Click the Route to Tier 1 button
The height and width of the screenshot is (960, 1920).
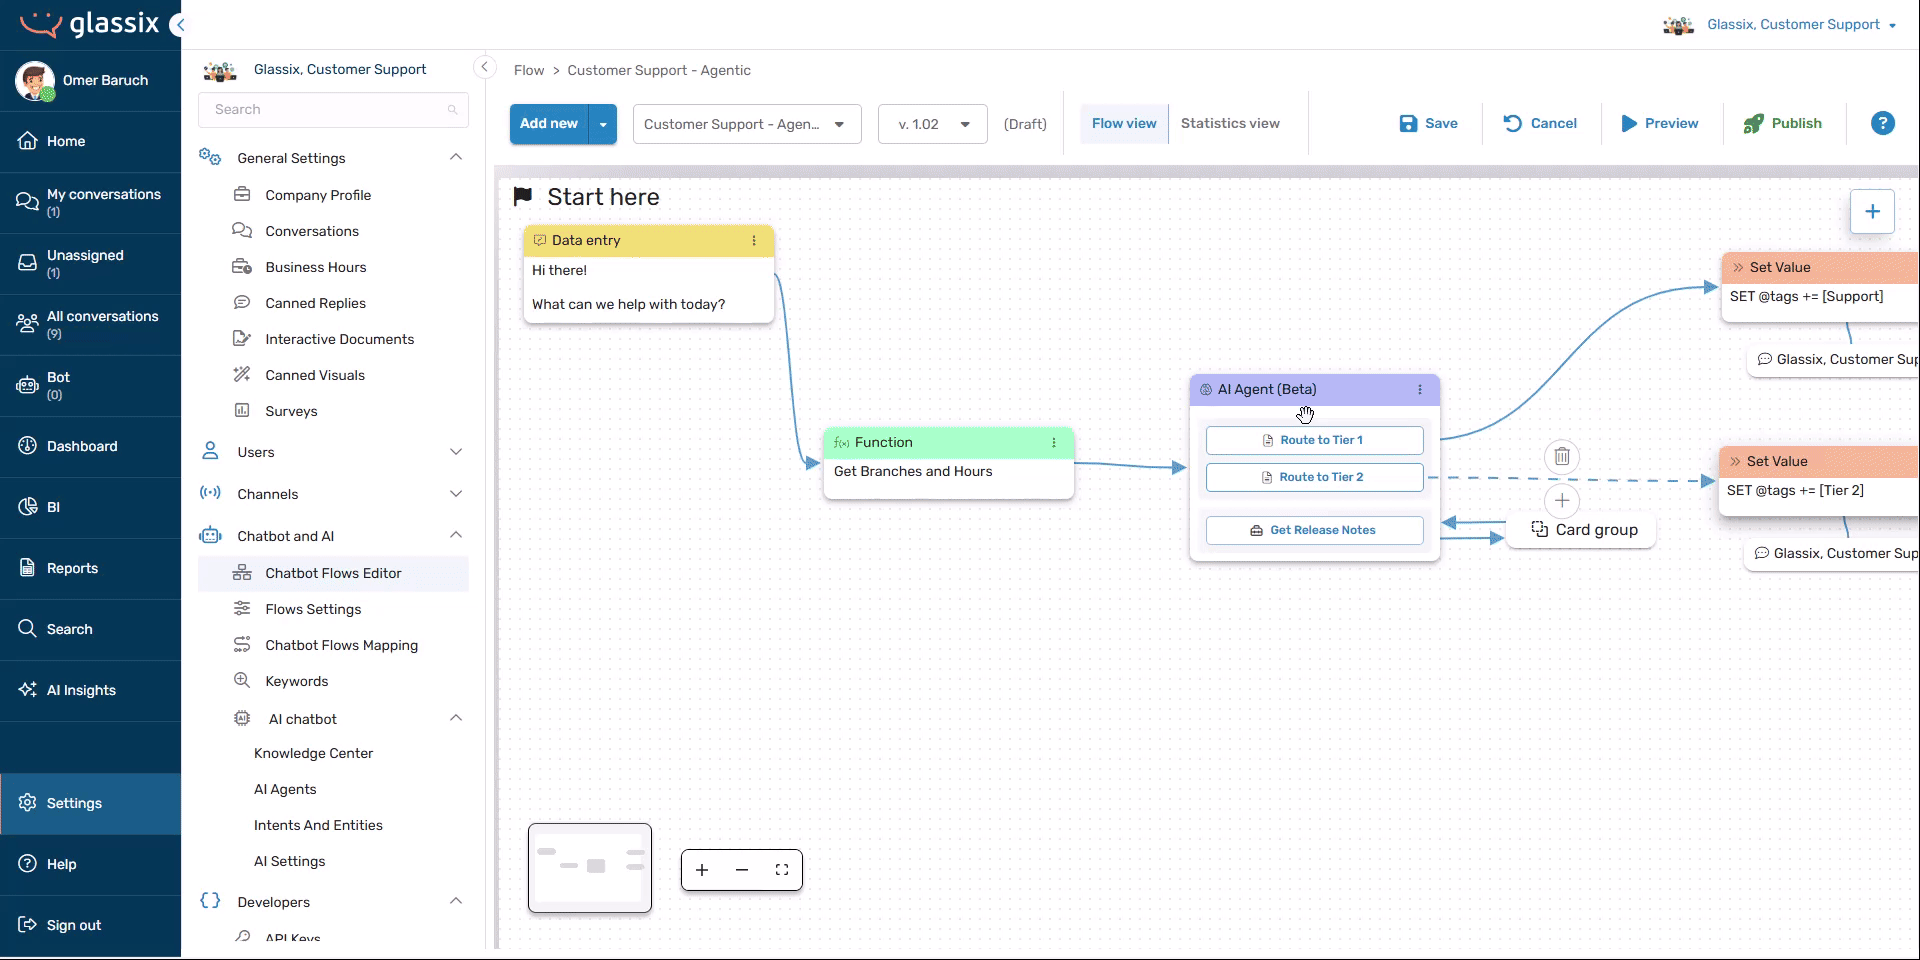pos(1314,440)
